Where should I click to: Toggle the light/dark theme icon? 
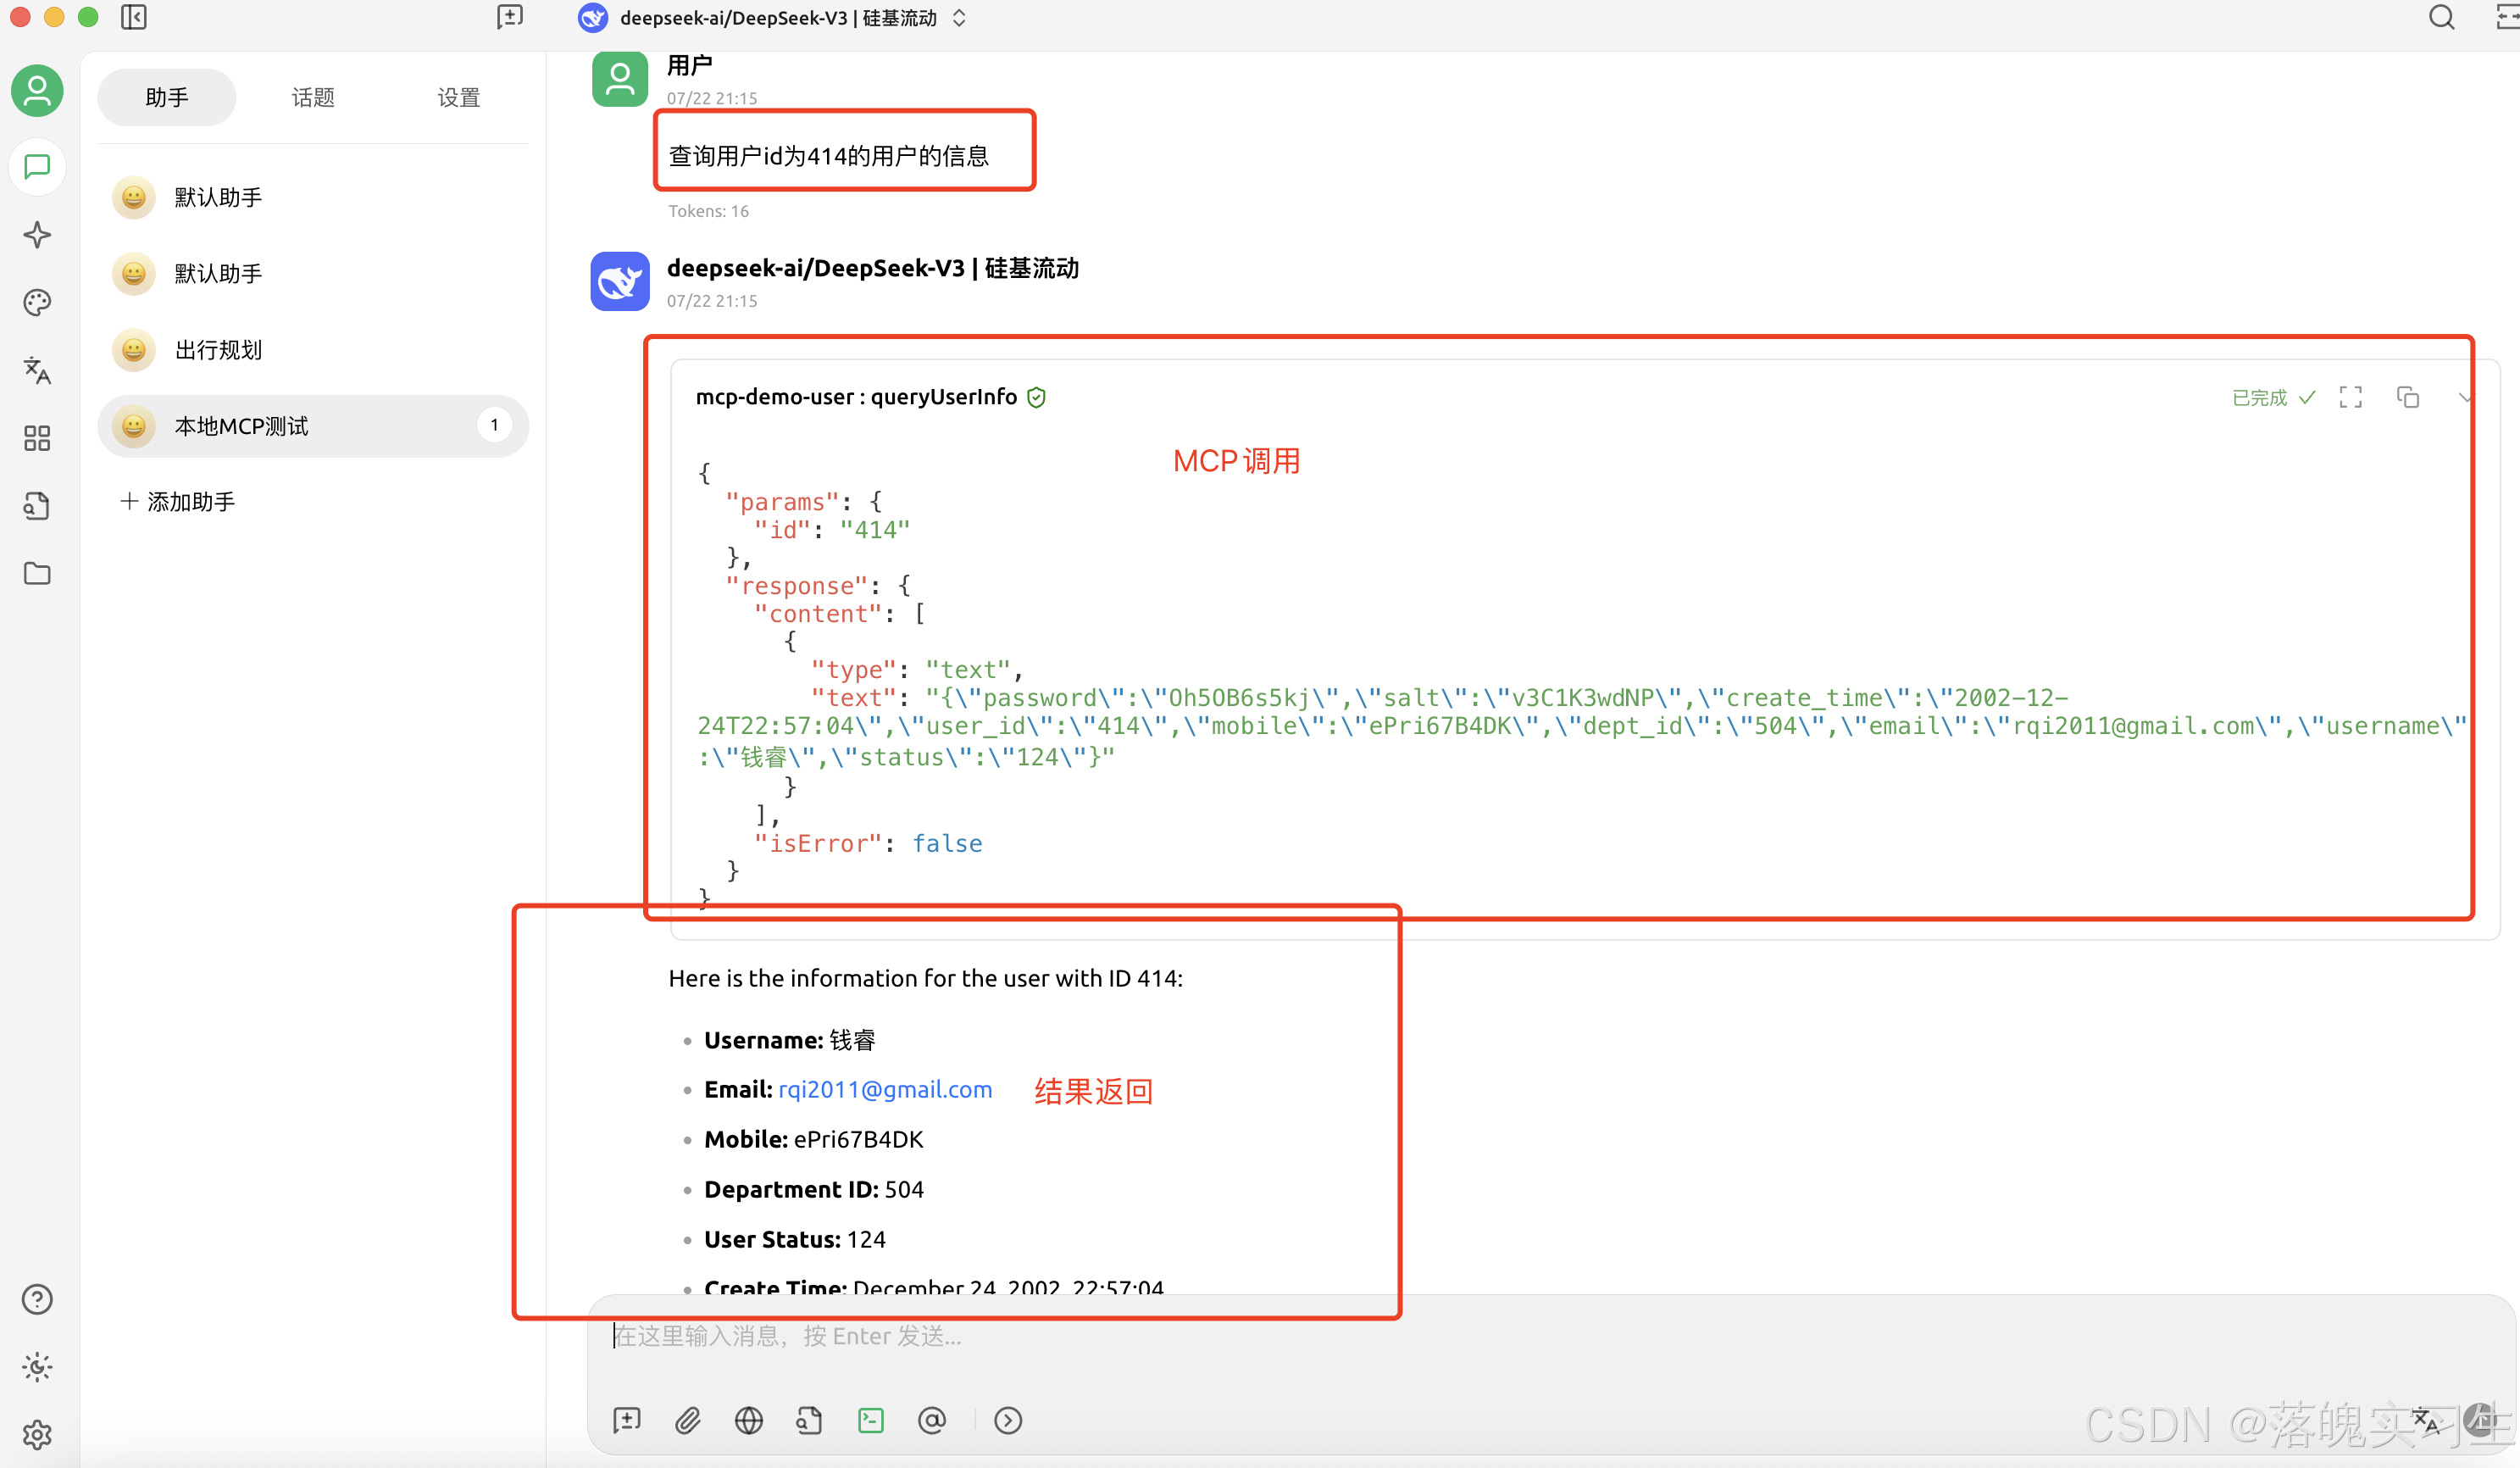tap(37, 1367)
